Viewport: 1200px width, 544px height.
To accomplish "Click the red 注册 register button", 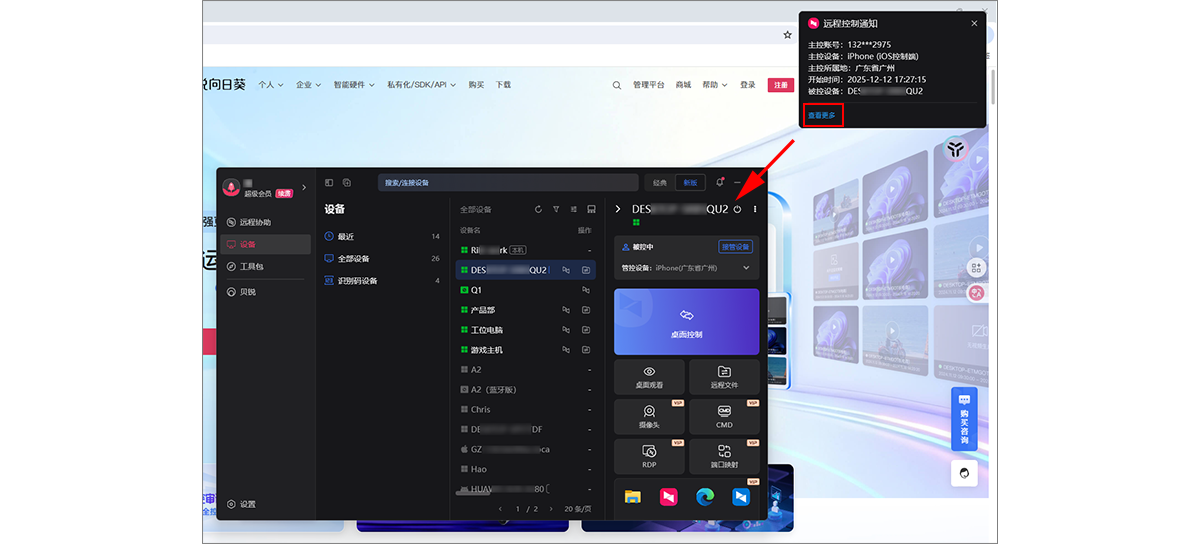I will click(x=779, y=85).
